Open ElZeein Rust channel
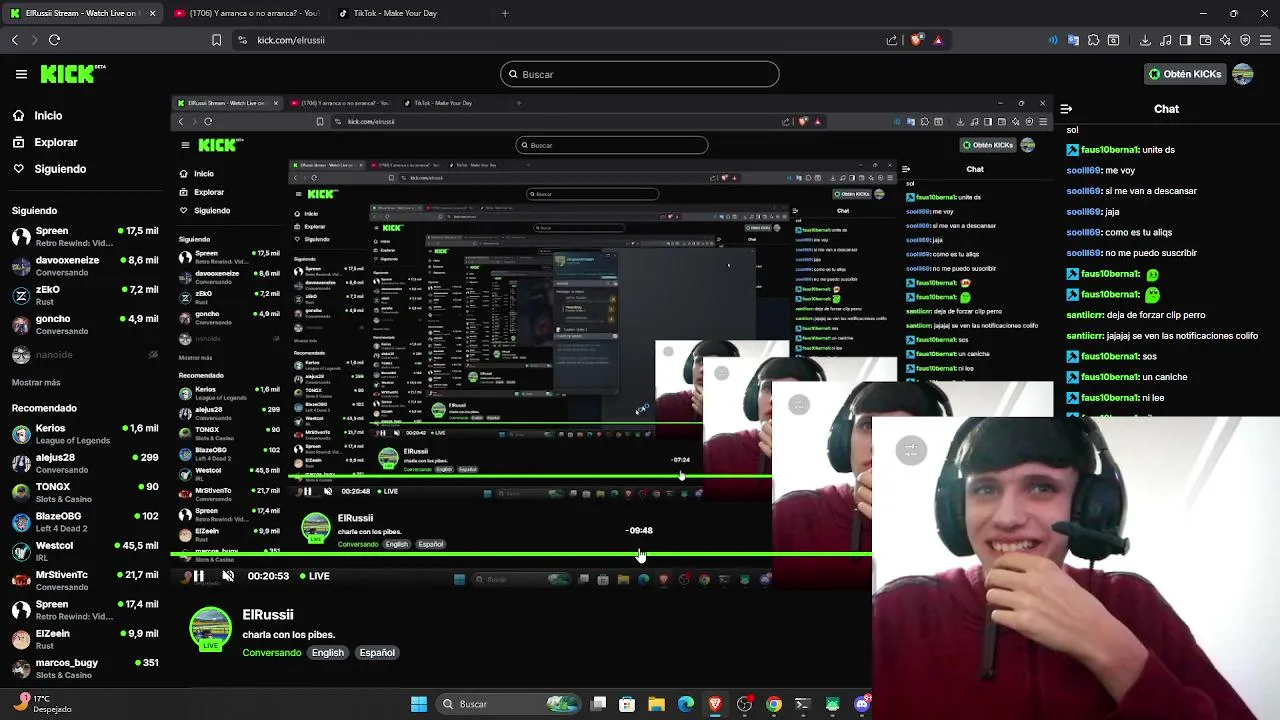This screenshot has height=720, width=1280. pos(85,639)
